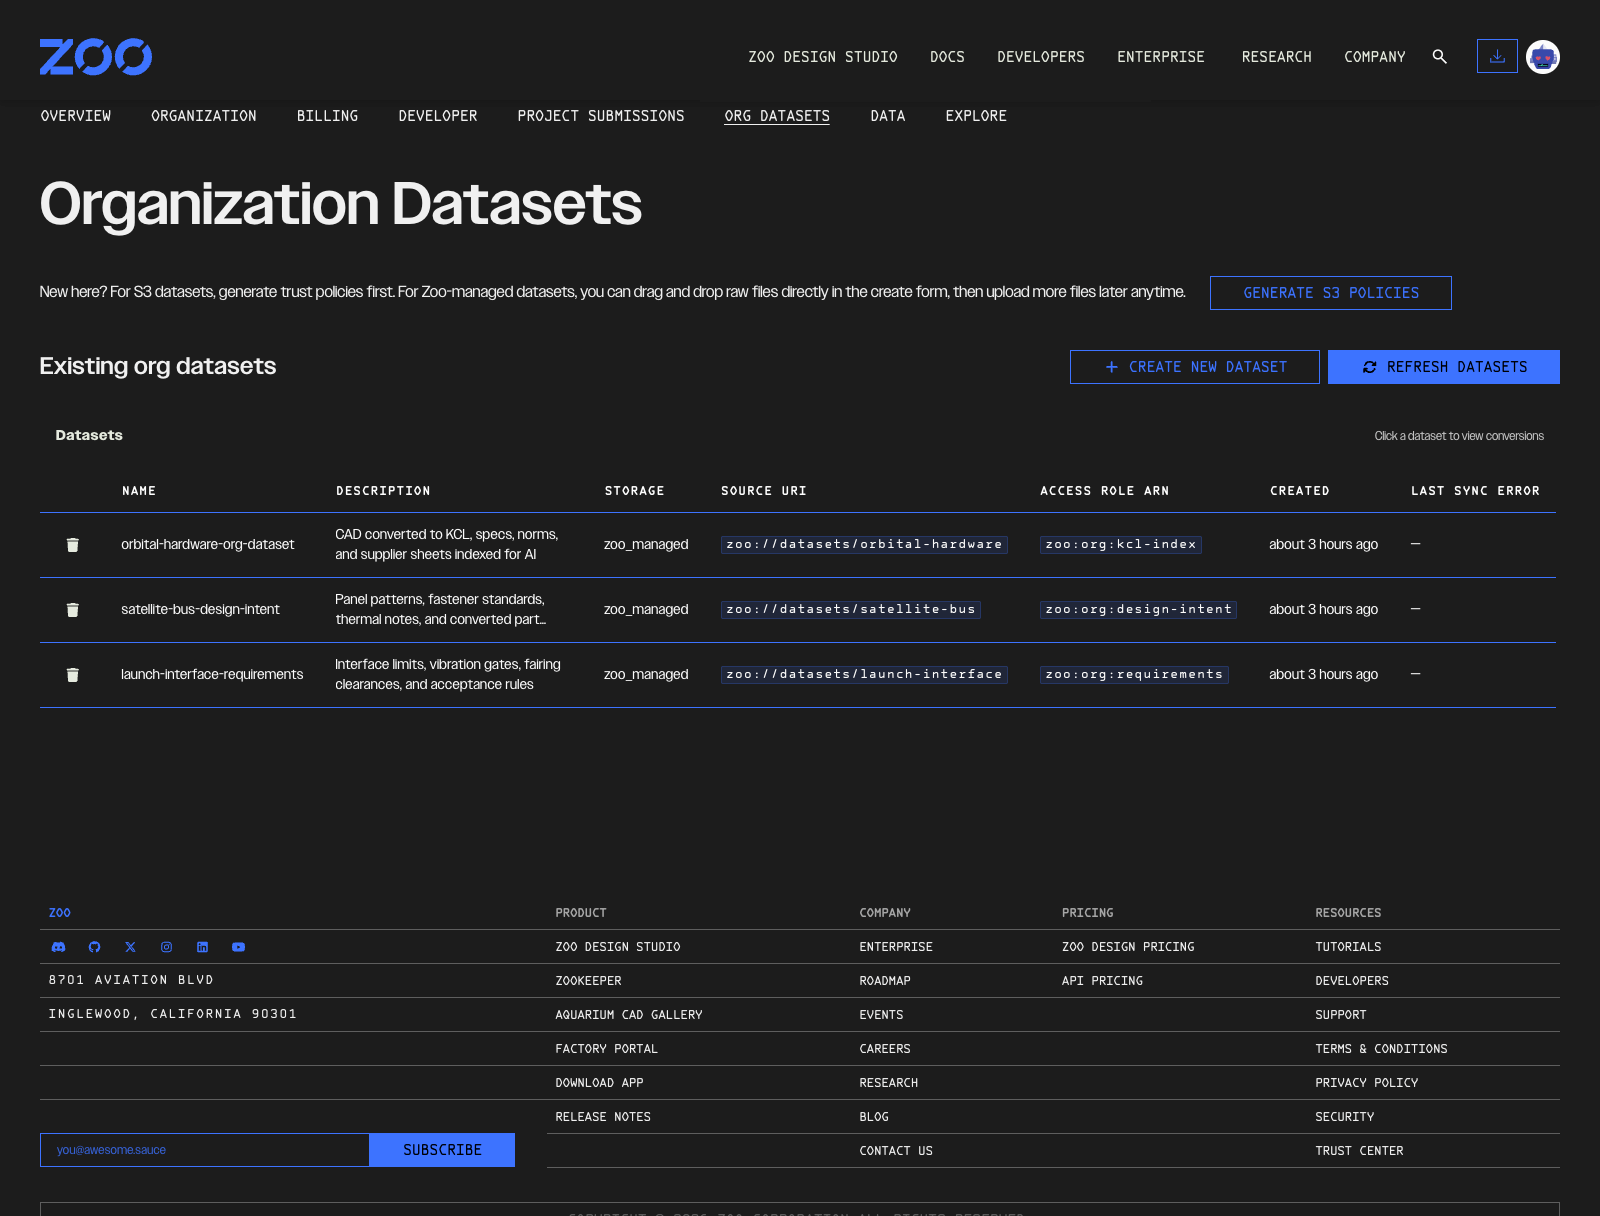Open the X (Twitter) footer icon
The height and width of the screenshot is (1216, 1600).
click(x=131, y=947)
